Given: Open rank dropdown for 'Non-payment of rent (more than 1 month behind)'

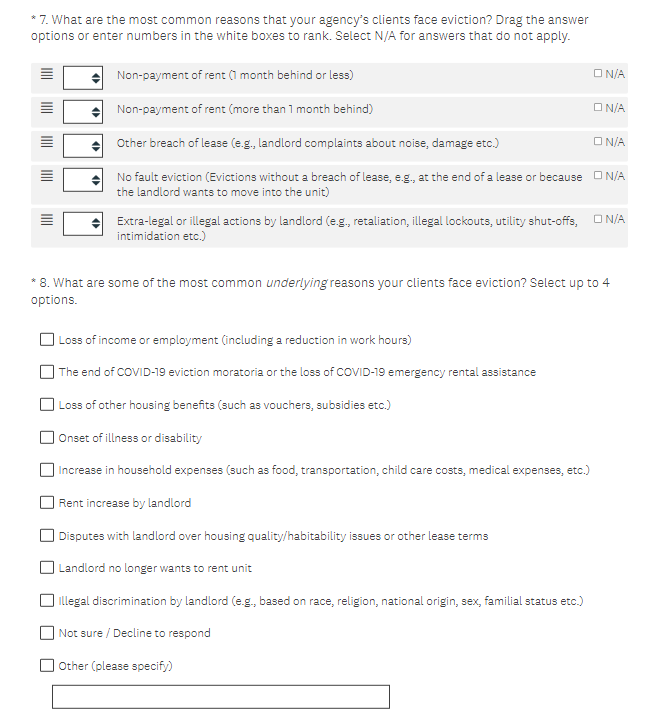Looking at the screenshot, I should 84,110.
